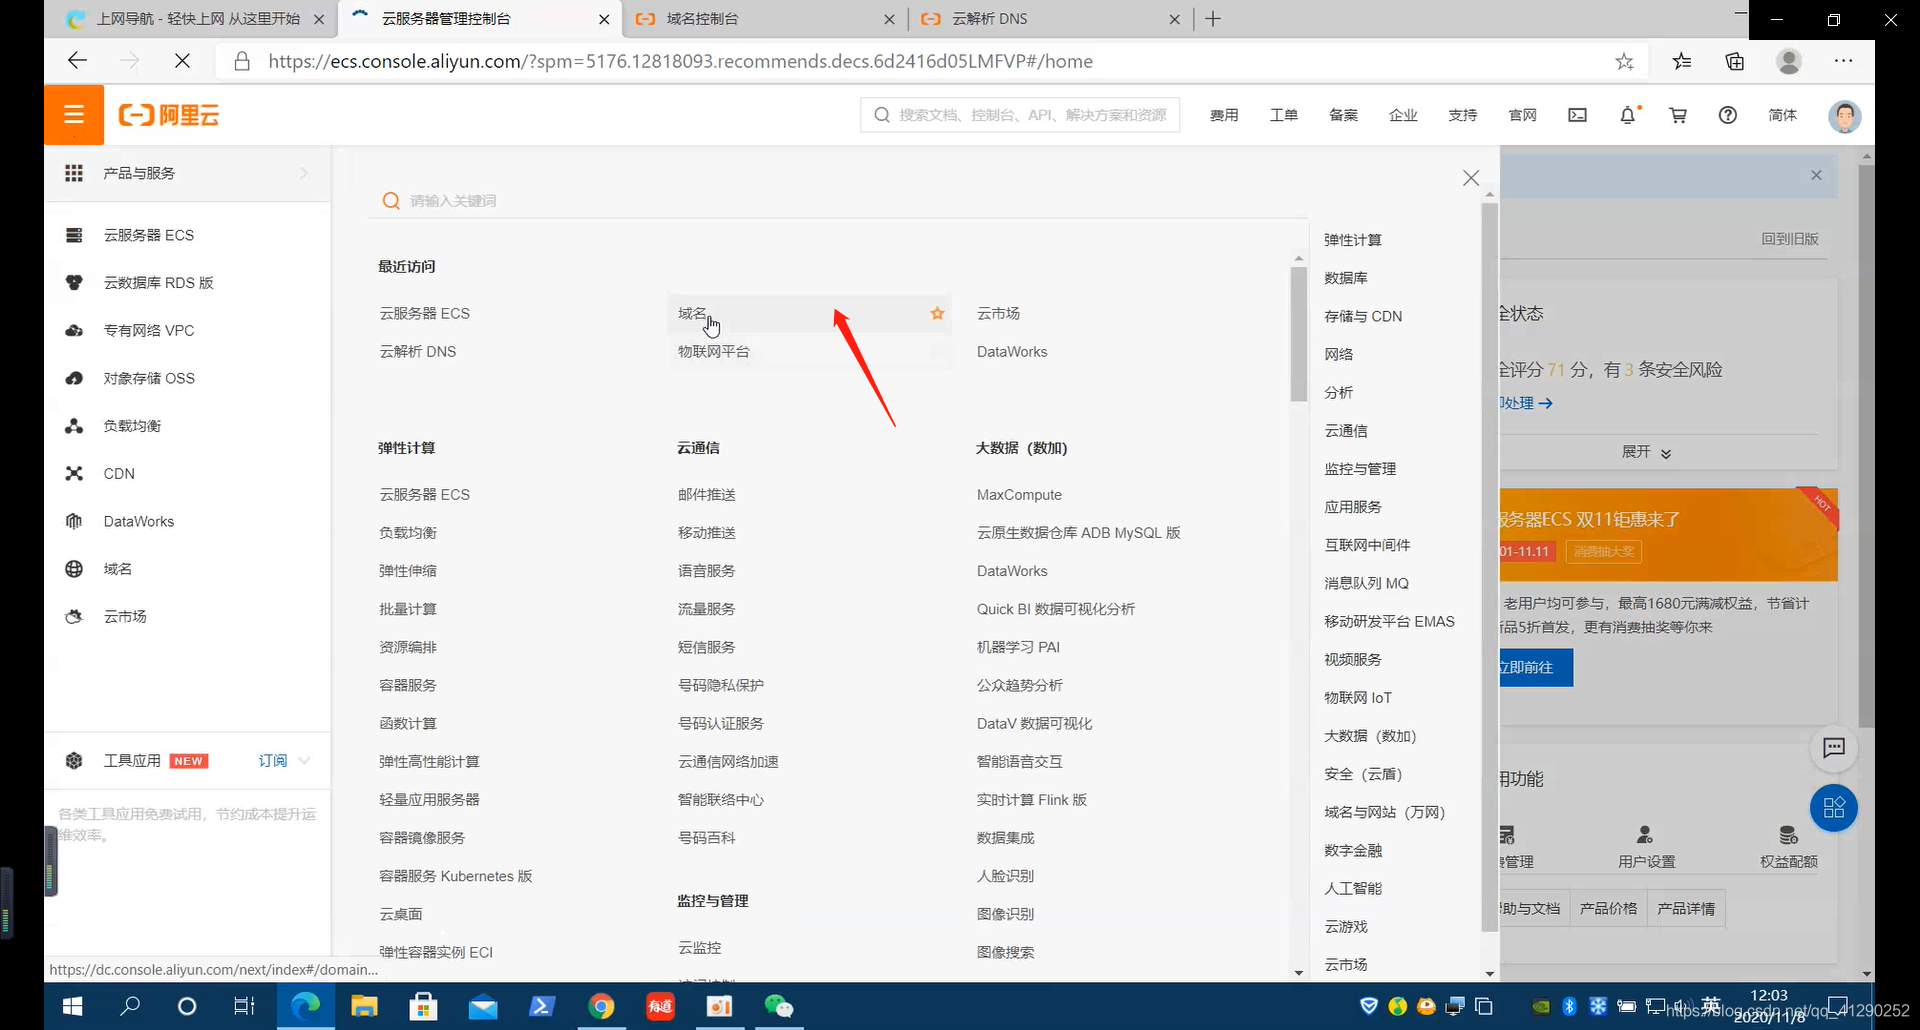Open the shopping cart

click(1678, 114)
